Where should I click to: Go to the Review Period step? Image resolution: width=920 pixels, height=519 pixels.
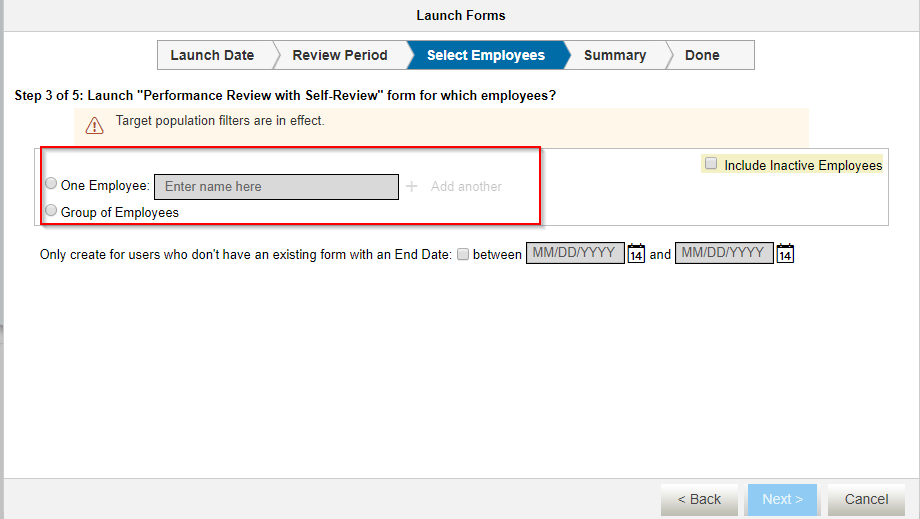(x=340, y=55)
